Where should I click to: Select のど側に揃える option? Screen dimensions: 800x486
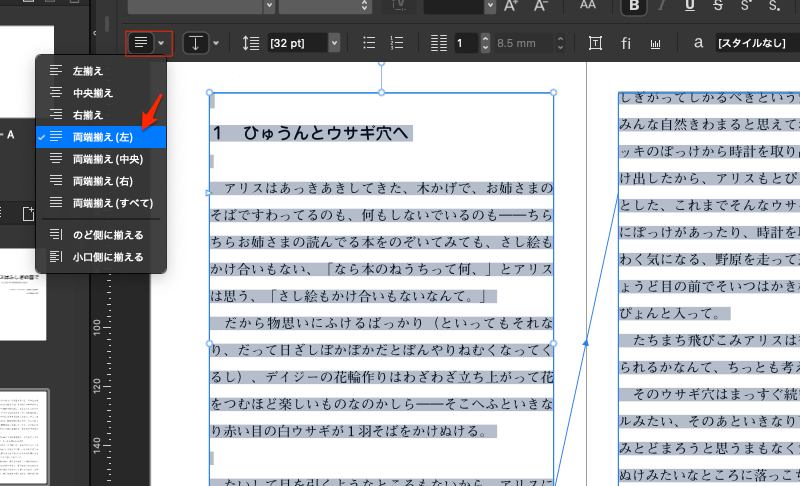(108, 235)
